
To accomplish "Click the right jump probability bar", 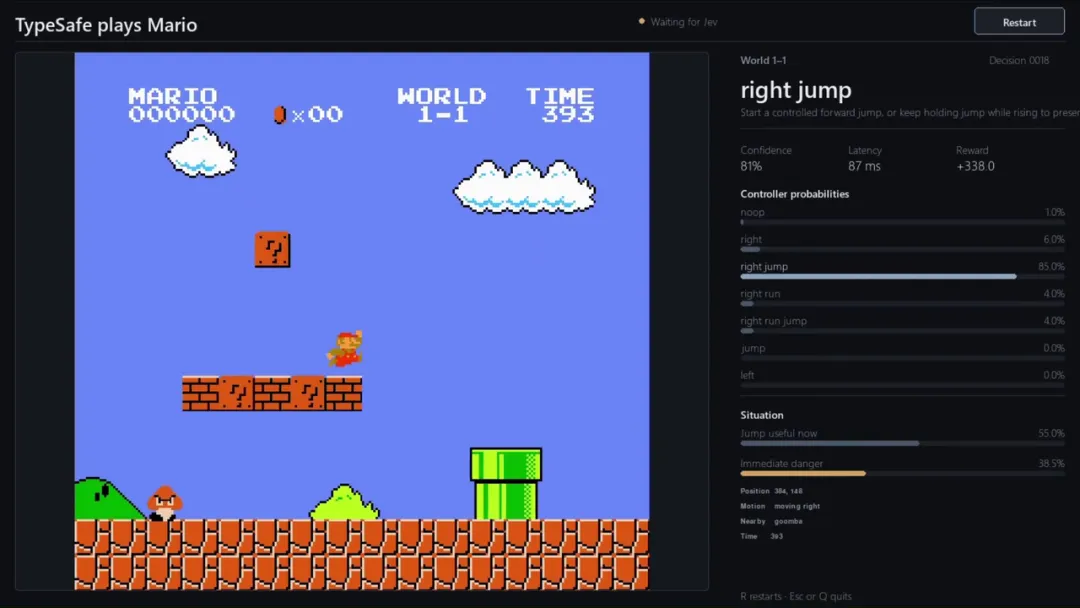I will click(x=902, y=276).
